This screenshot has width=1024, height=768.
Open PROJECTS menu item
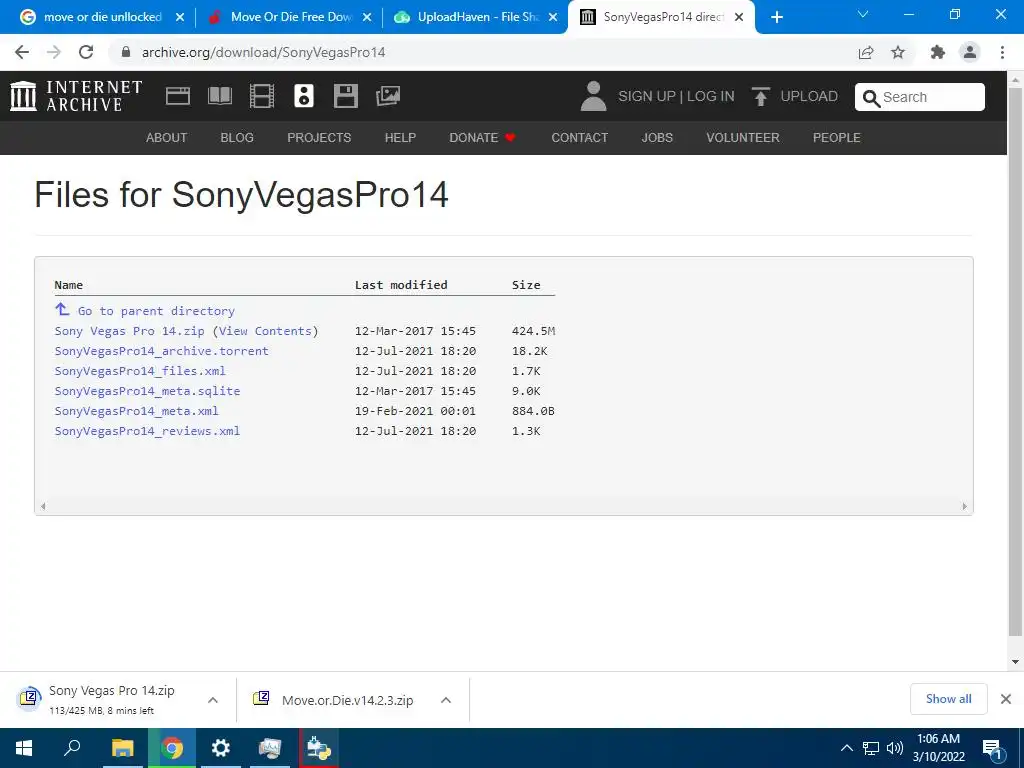[319, 138]
